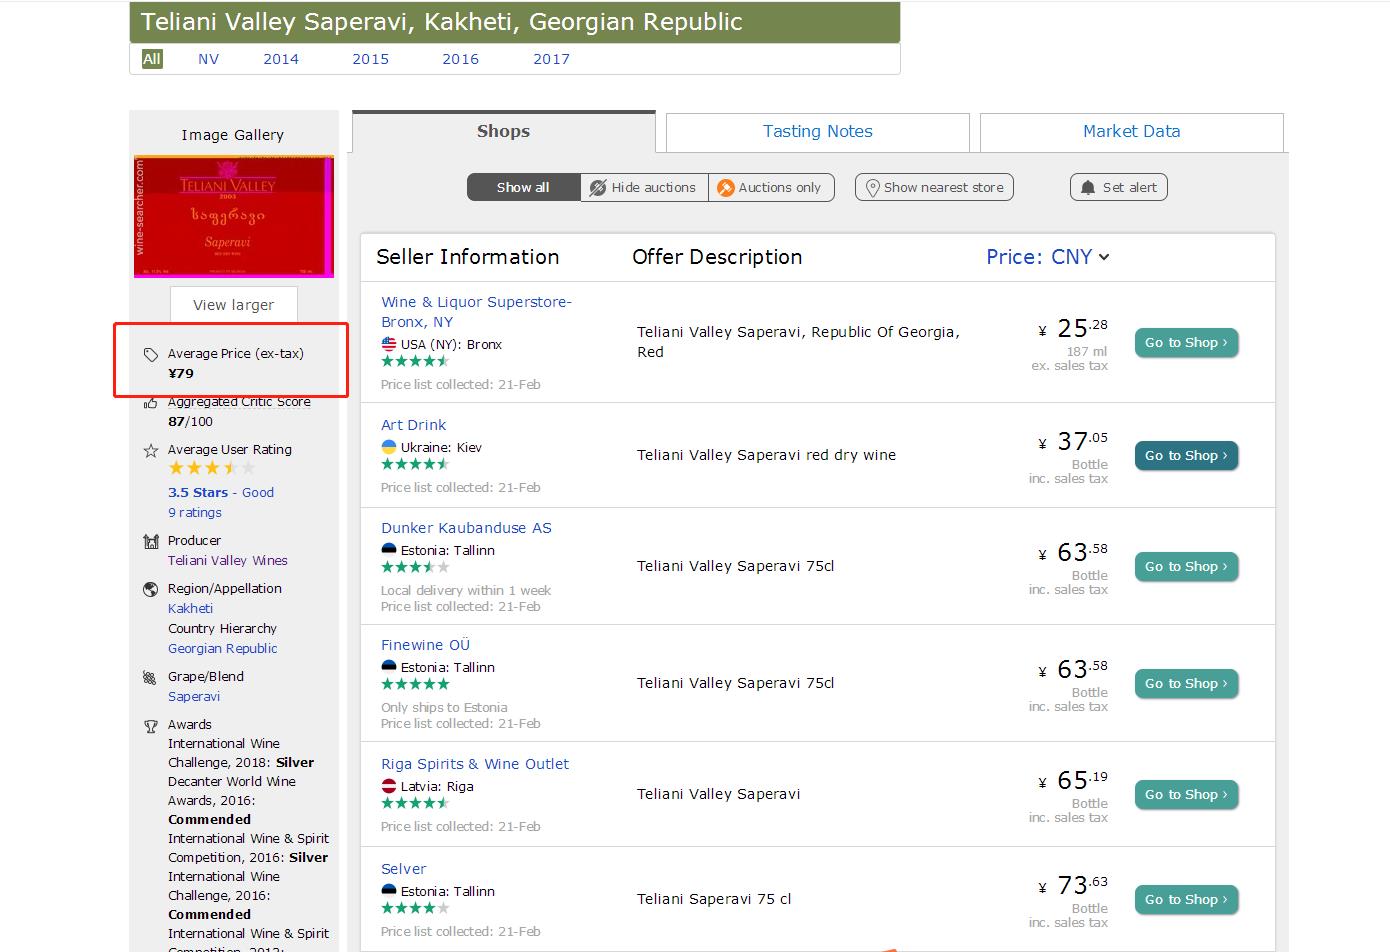Click the trophy icon beside Awards
The height and width of the screenshot is (952, 1390).
(x=151, y=726)
